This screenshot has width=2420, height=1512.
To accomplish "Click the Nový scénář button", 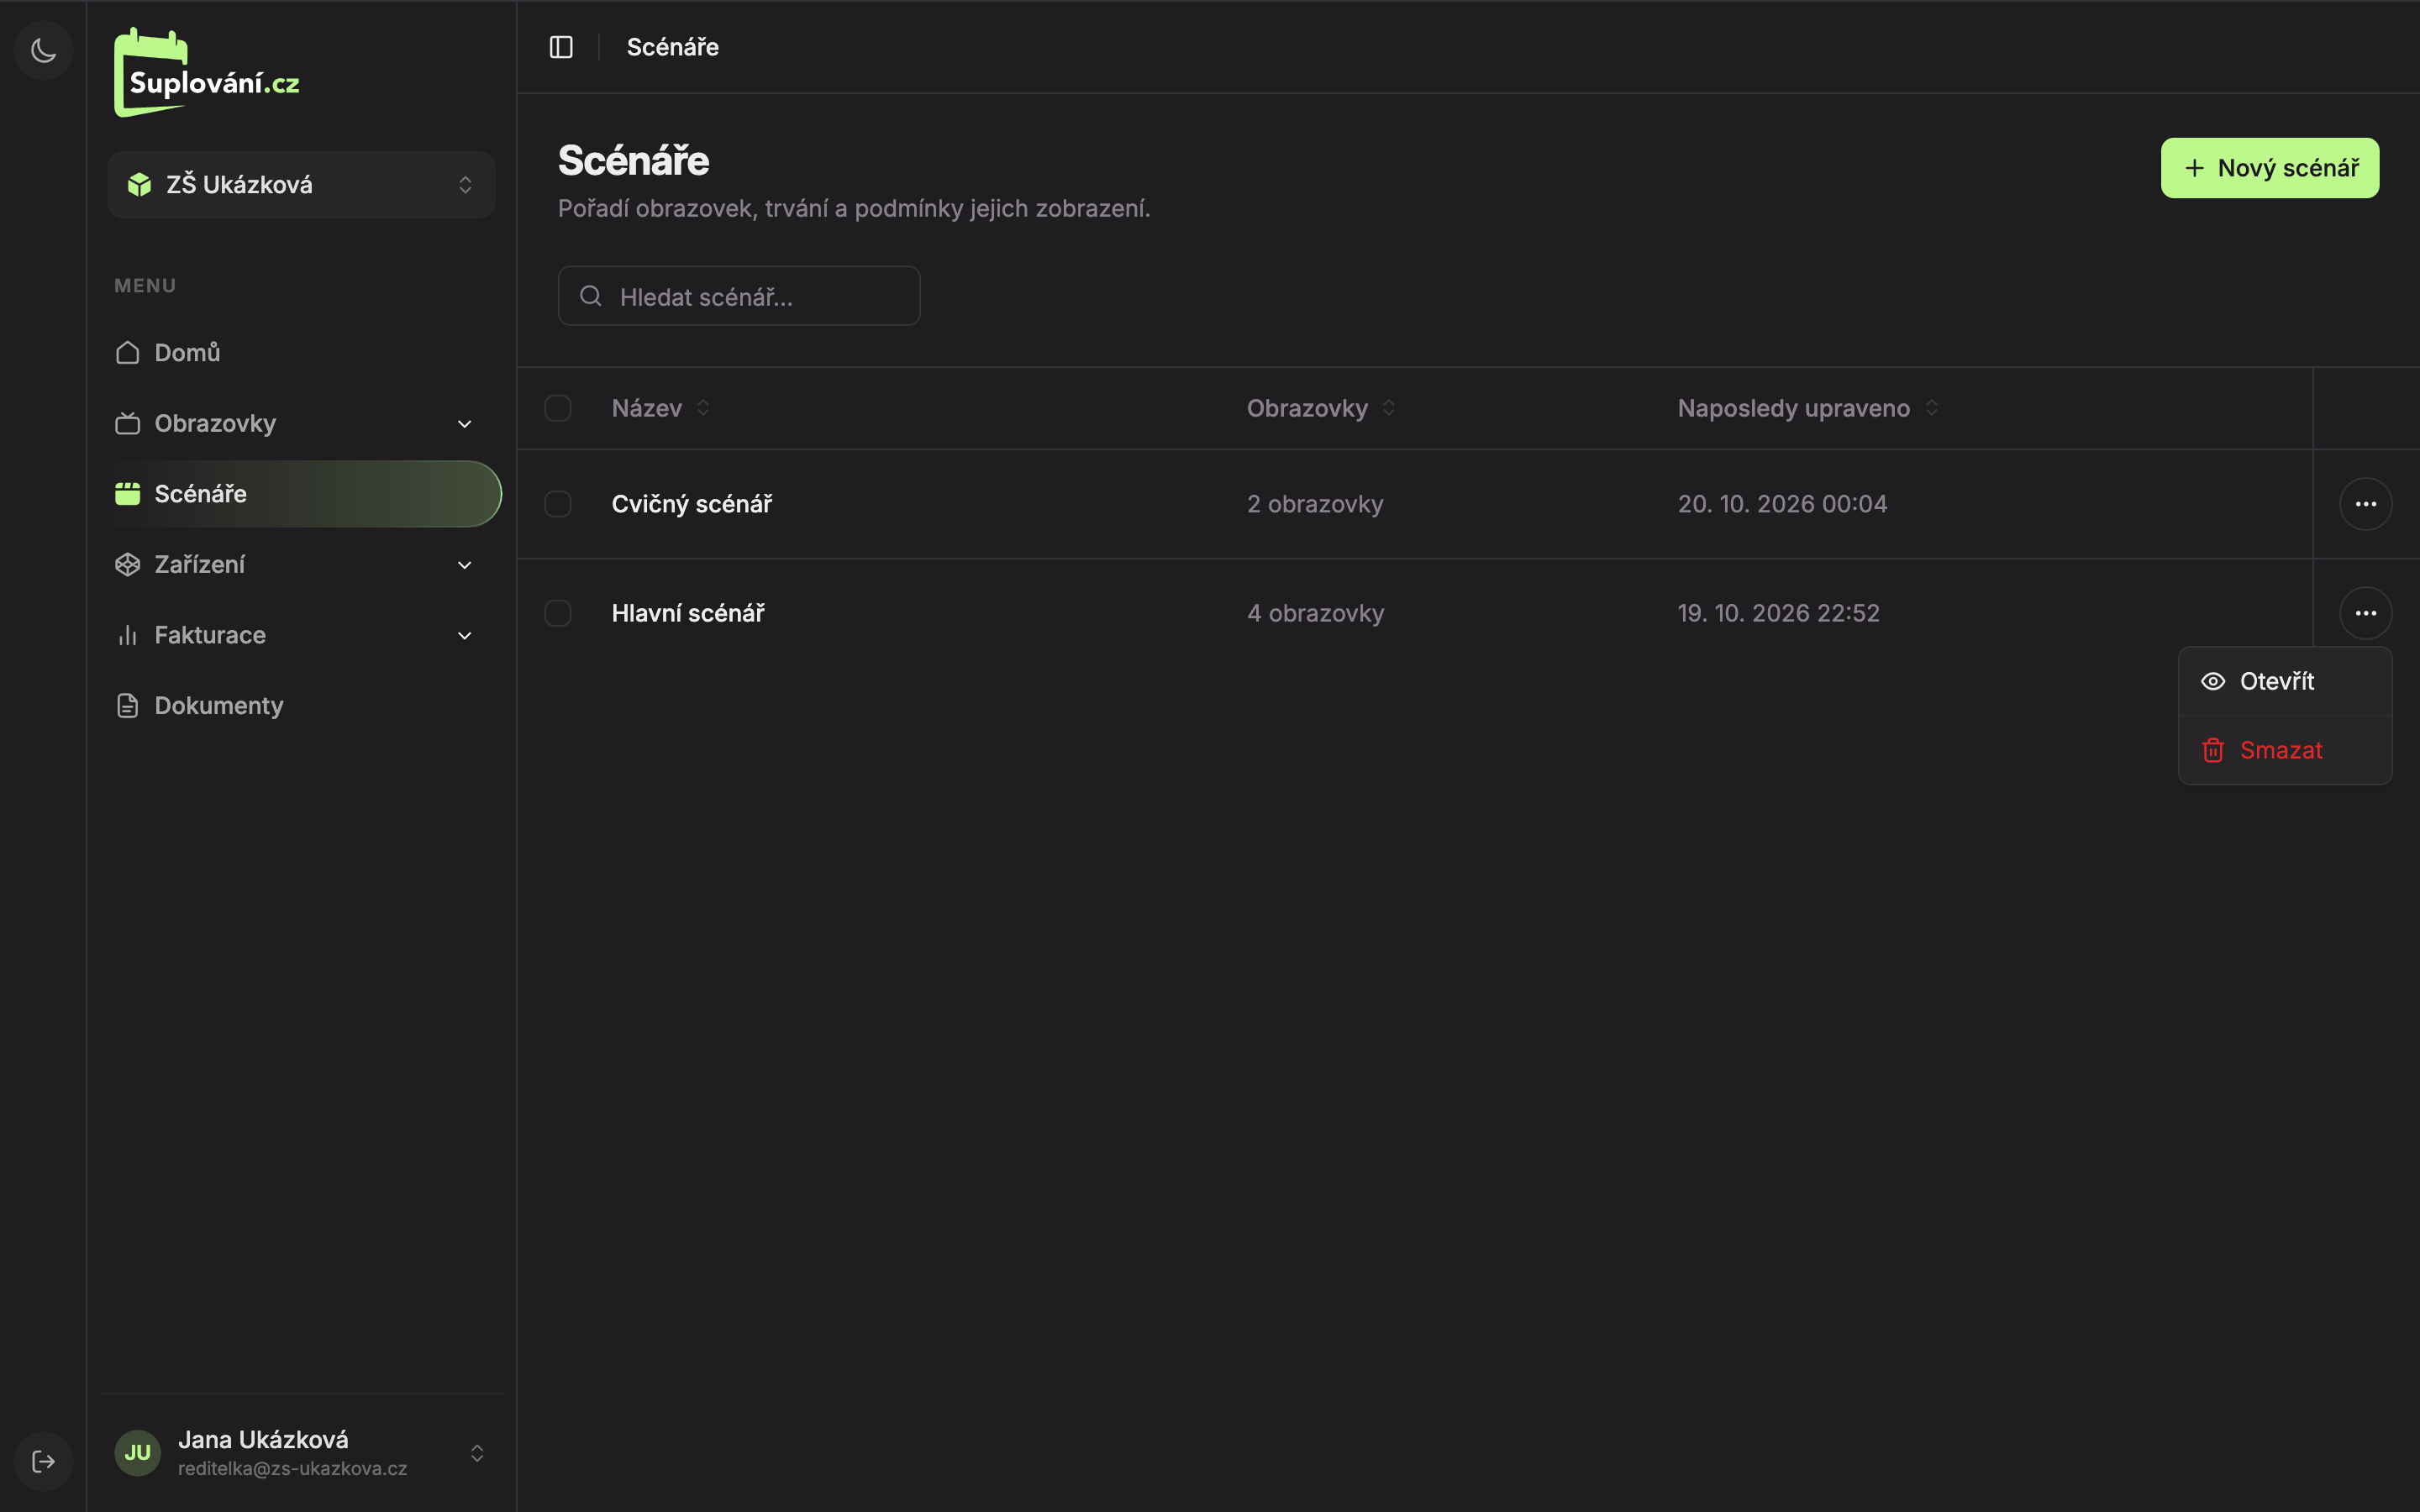I will pos(2269,168).
